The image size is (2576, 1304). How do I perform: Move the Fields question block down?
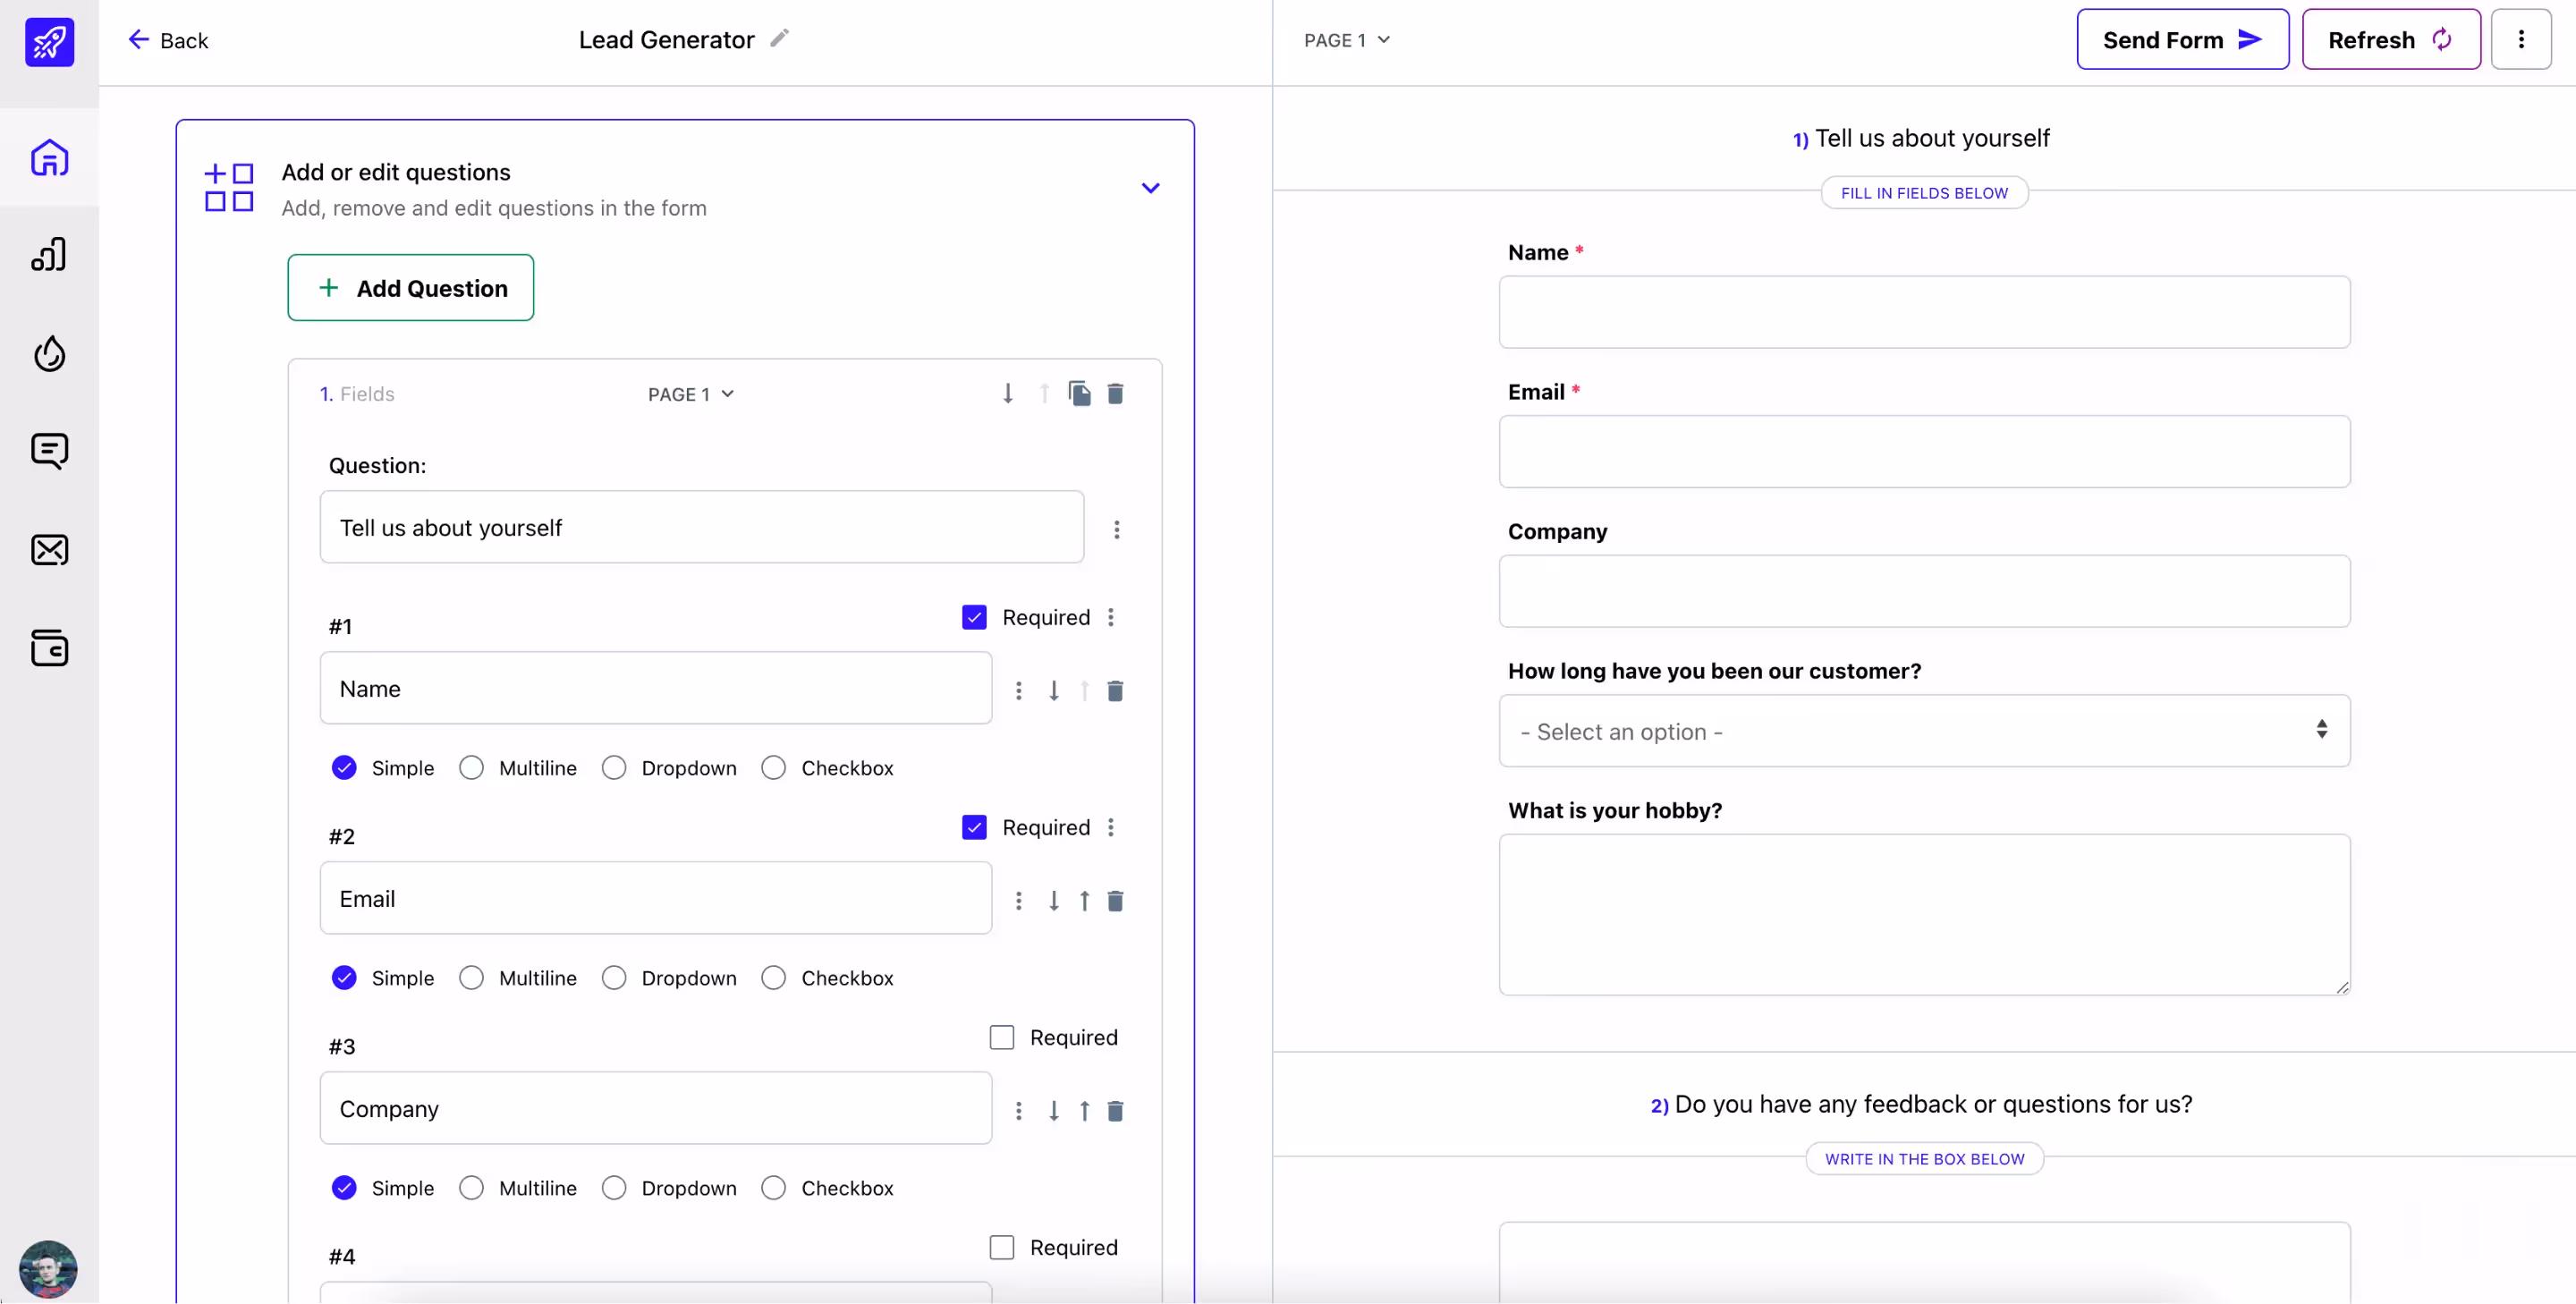[1008, 393]
